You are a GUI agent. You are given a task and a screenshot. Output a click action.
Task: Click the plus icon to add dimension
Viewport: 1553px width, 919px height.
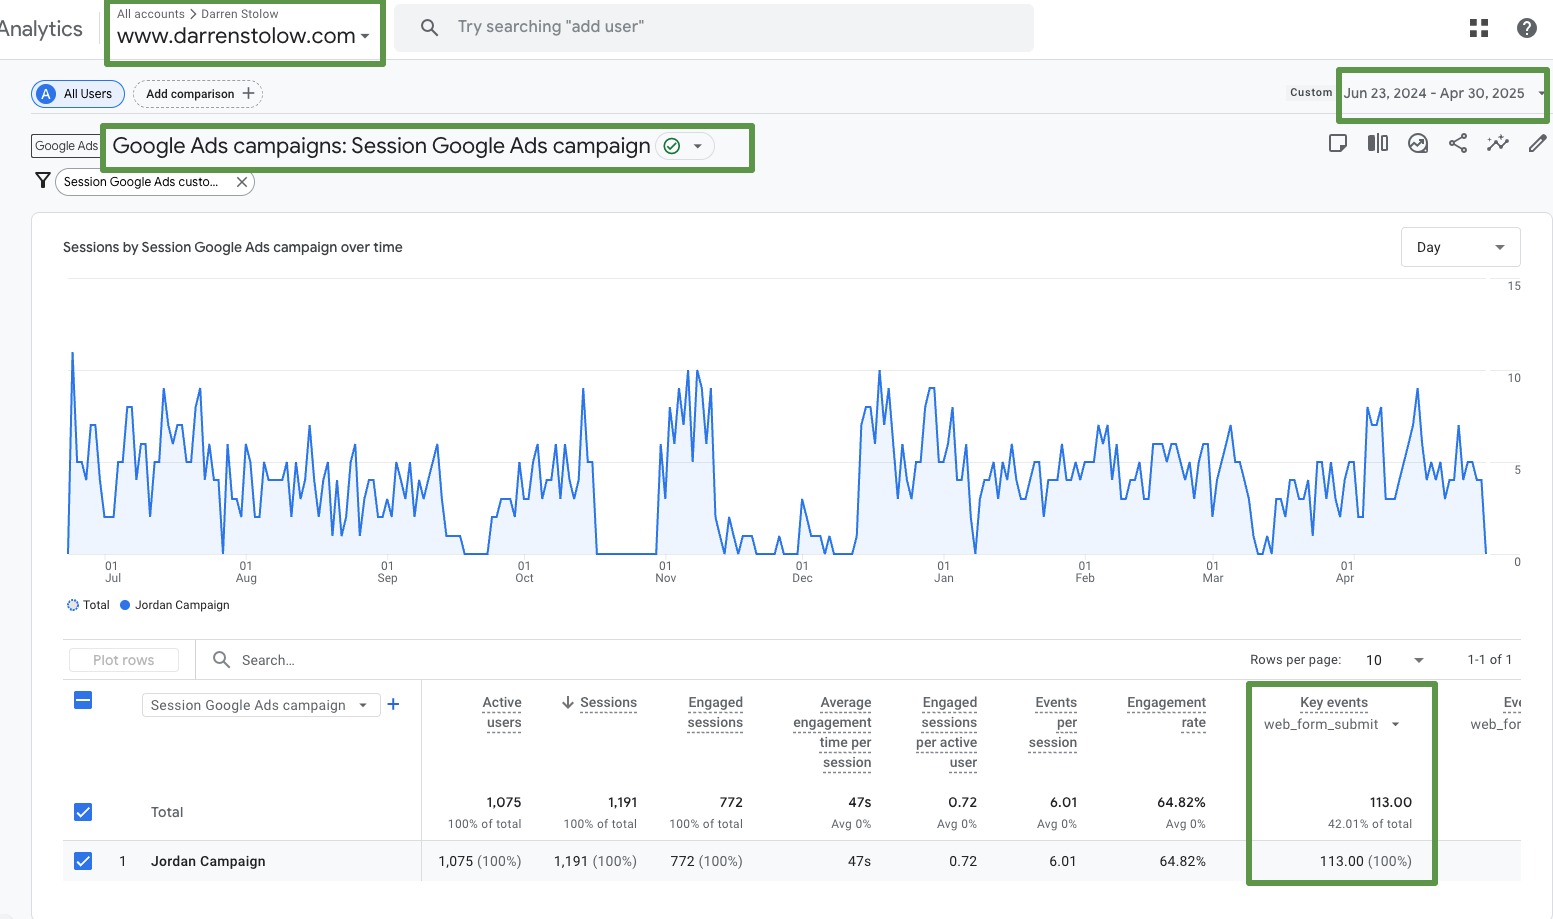click(394, 704)
